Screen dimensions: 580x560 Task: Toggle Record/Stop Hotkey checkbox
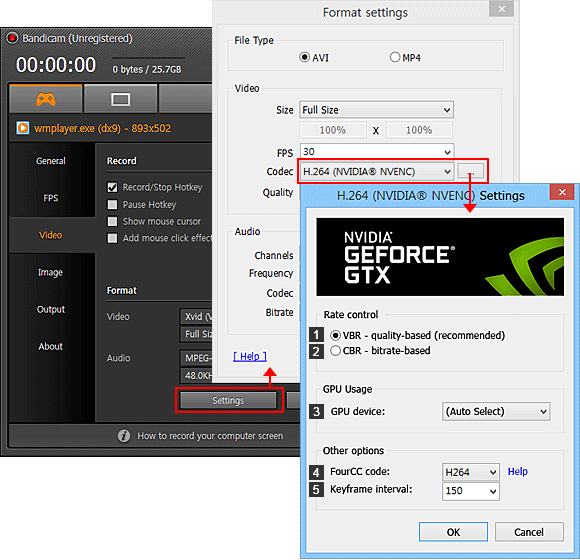(112, 187)
